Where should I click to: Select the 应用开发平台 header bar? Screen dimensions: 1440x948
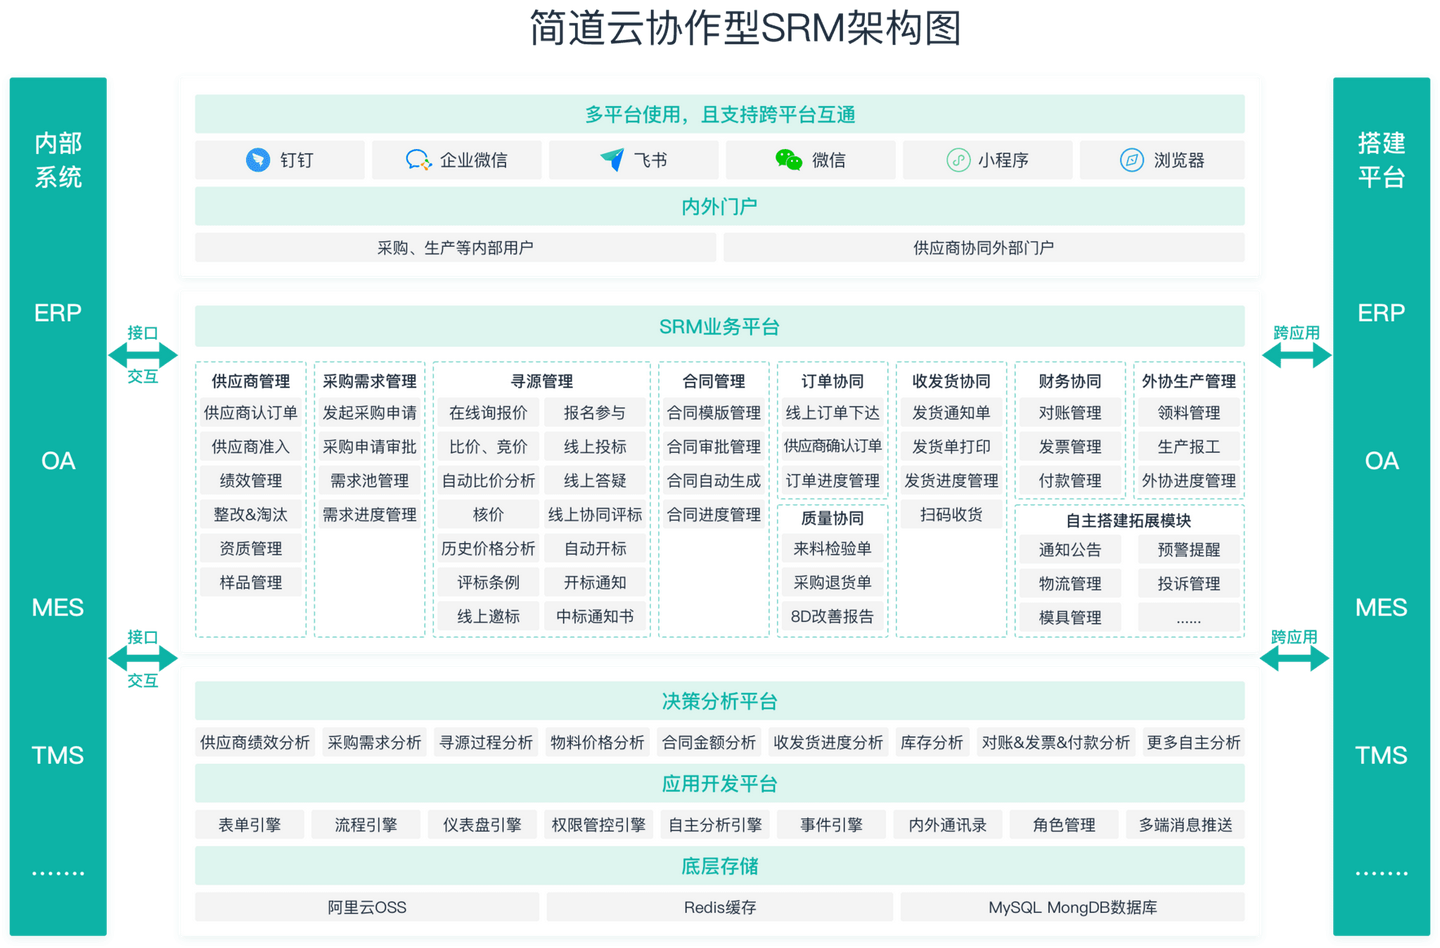[x=720, y=783]
